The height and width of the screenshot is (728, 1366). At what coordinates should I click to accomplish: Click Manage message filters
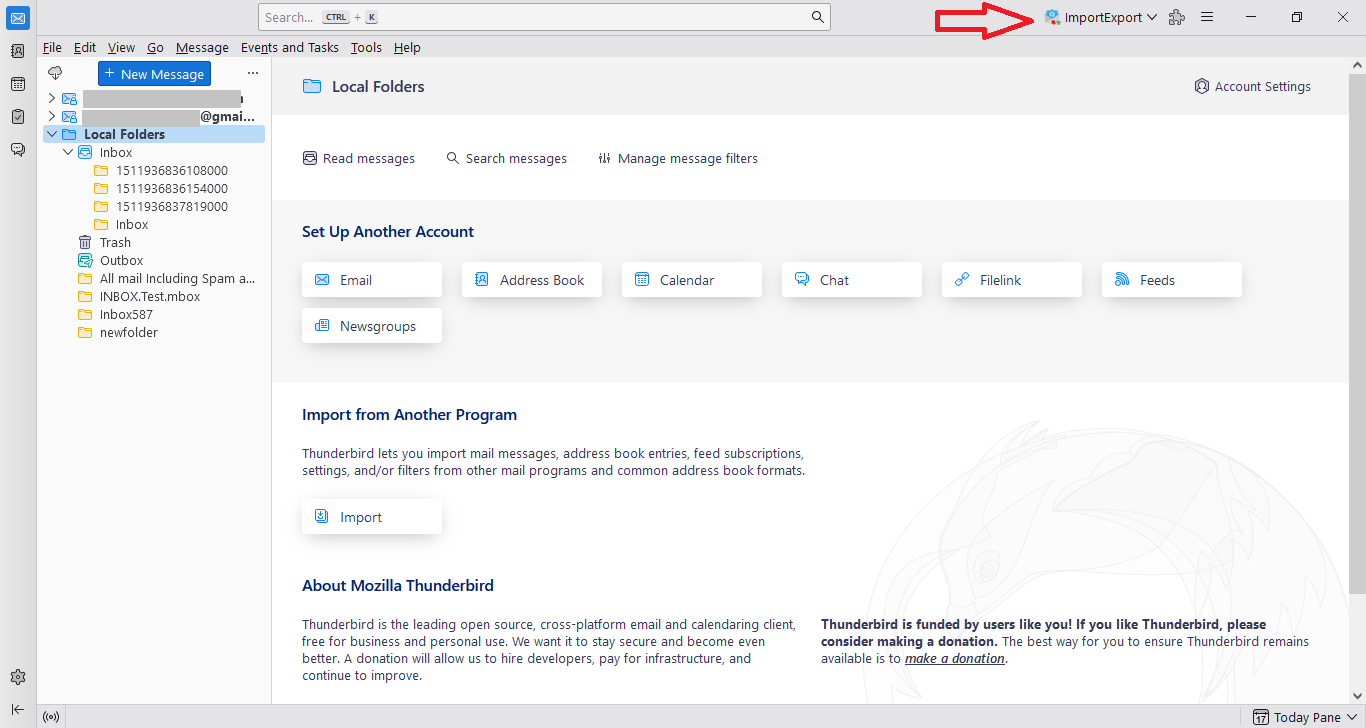[x=678, y=158]
